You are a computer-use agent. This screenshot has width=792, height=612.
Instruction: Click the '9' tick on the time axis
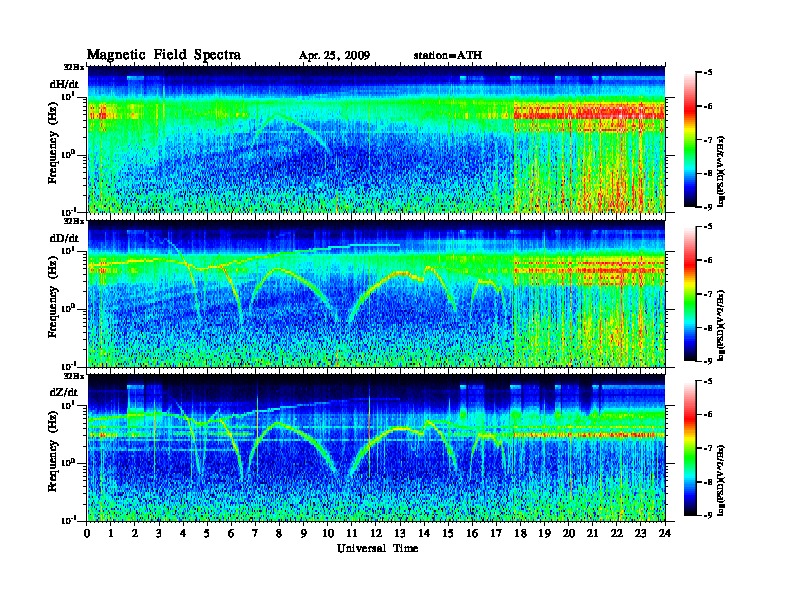pyautogui.click(x=304, y=533)
